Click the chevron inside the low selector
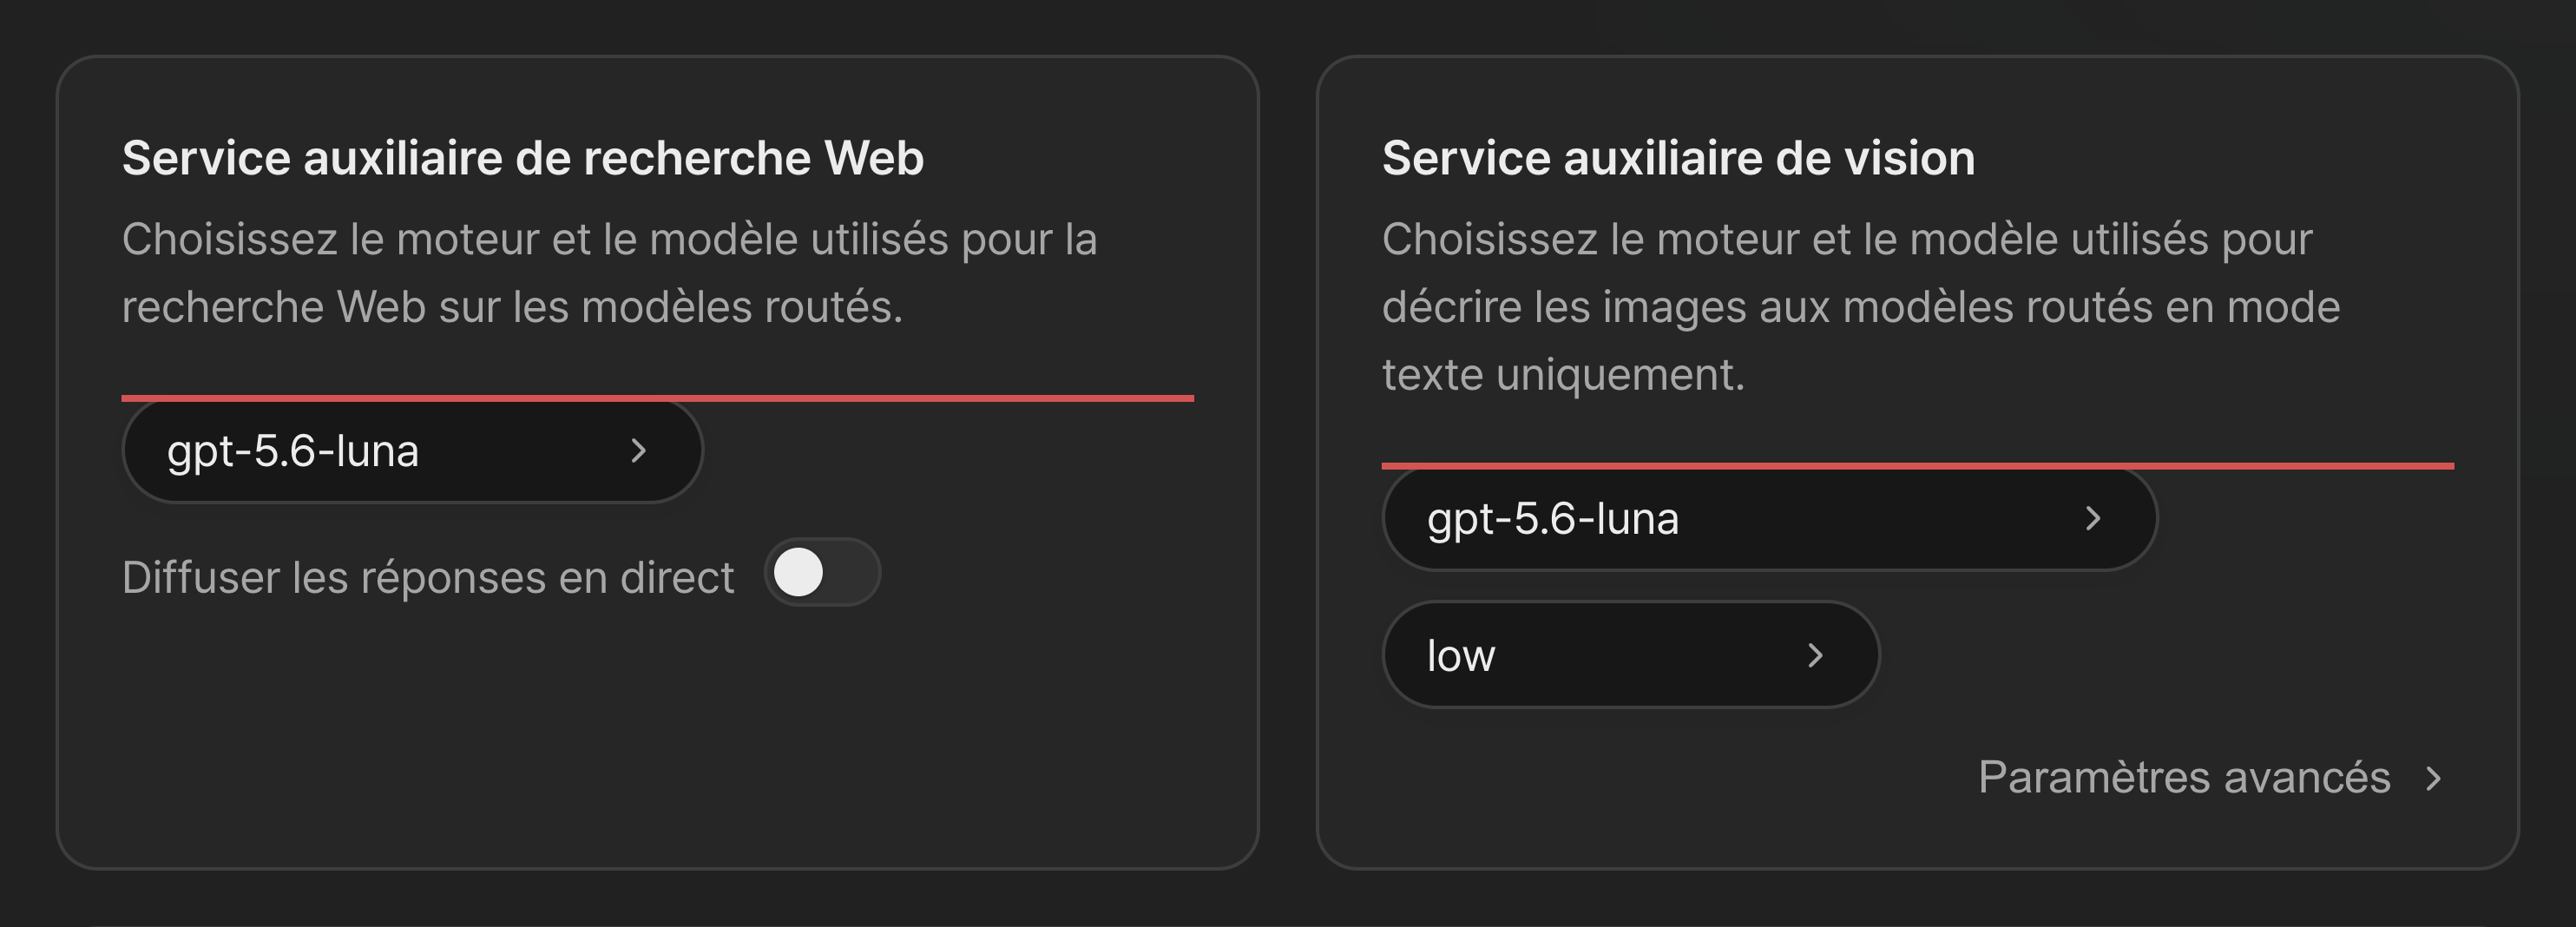The height and width of the screenshot is (927, 2576). click(1816, 656)
